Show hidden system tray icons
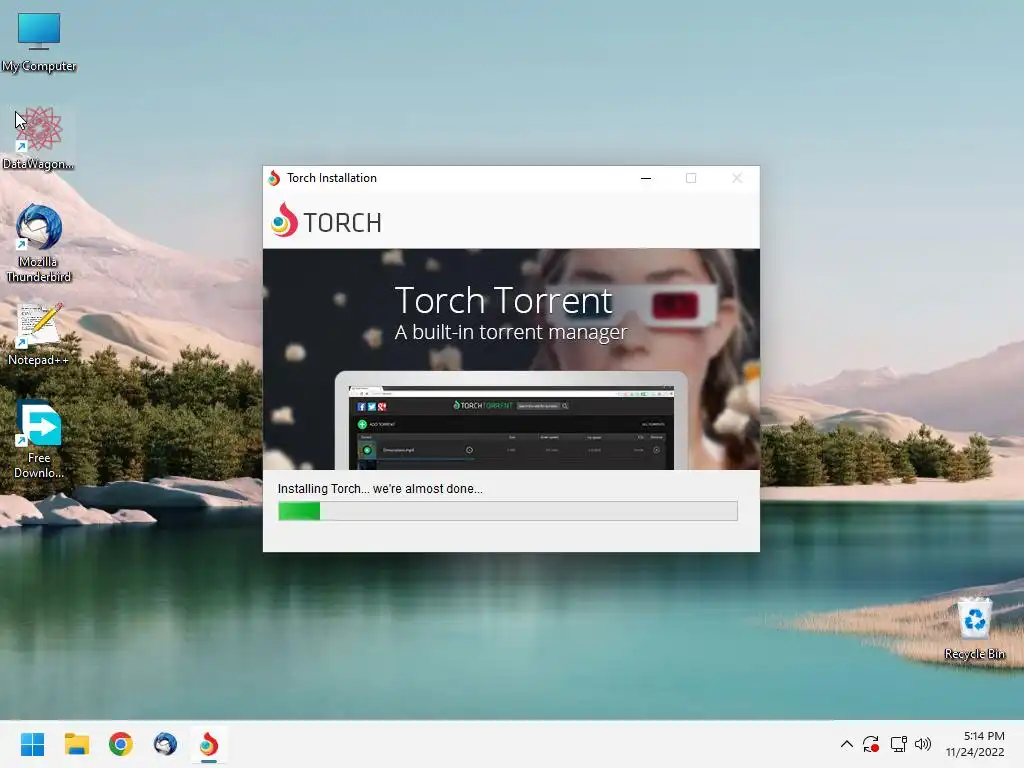Screen dimensions: 1024x768 tap(846, 744)
